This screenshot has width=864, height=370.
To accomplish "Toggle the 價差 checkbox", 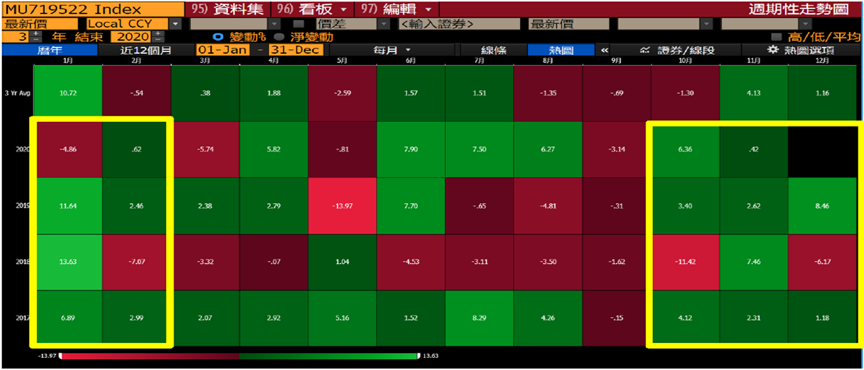I will pos(299,24).
